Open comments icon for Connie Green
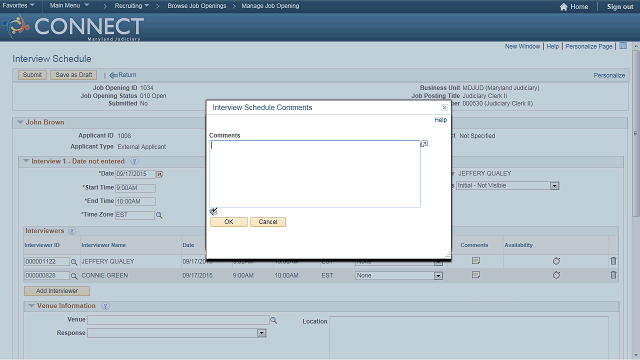The width and height of the screenshot is (640, 360). (476, 275)
